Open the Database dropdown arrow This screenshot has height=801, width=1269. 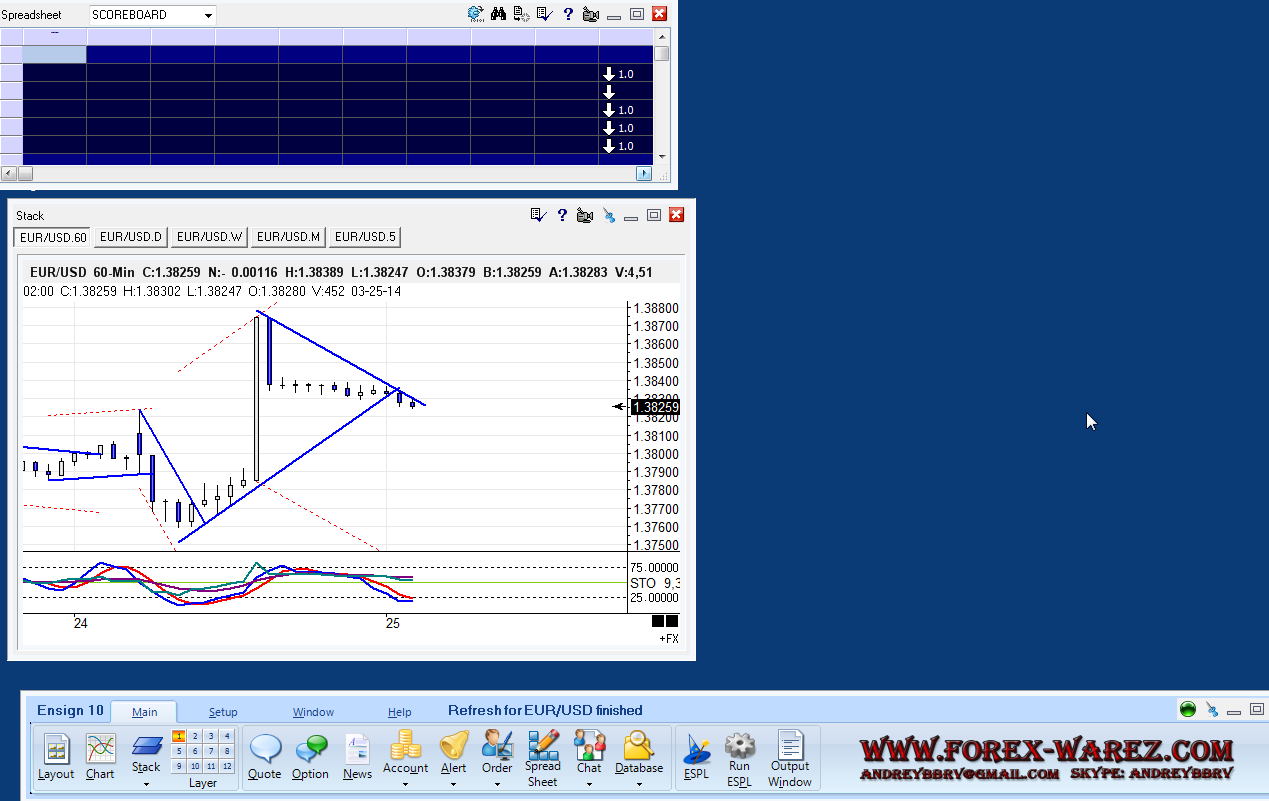(x=639, y=784)
